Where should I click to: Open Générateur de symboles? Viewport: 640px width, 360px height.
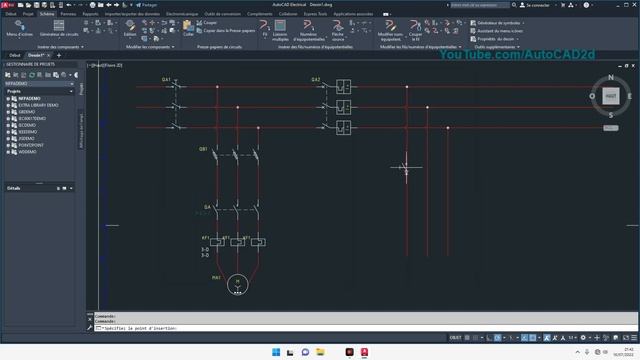[497, 23]
